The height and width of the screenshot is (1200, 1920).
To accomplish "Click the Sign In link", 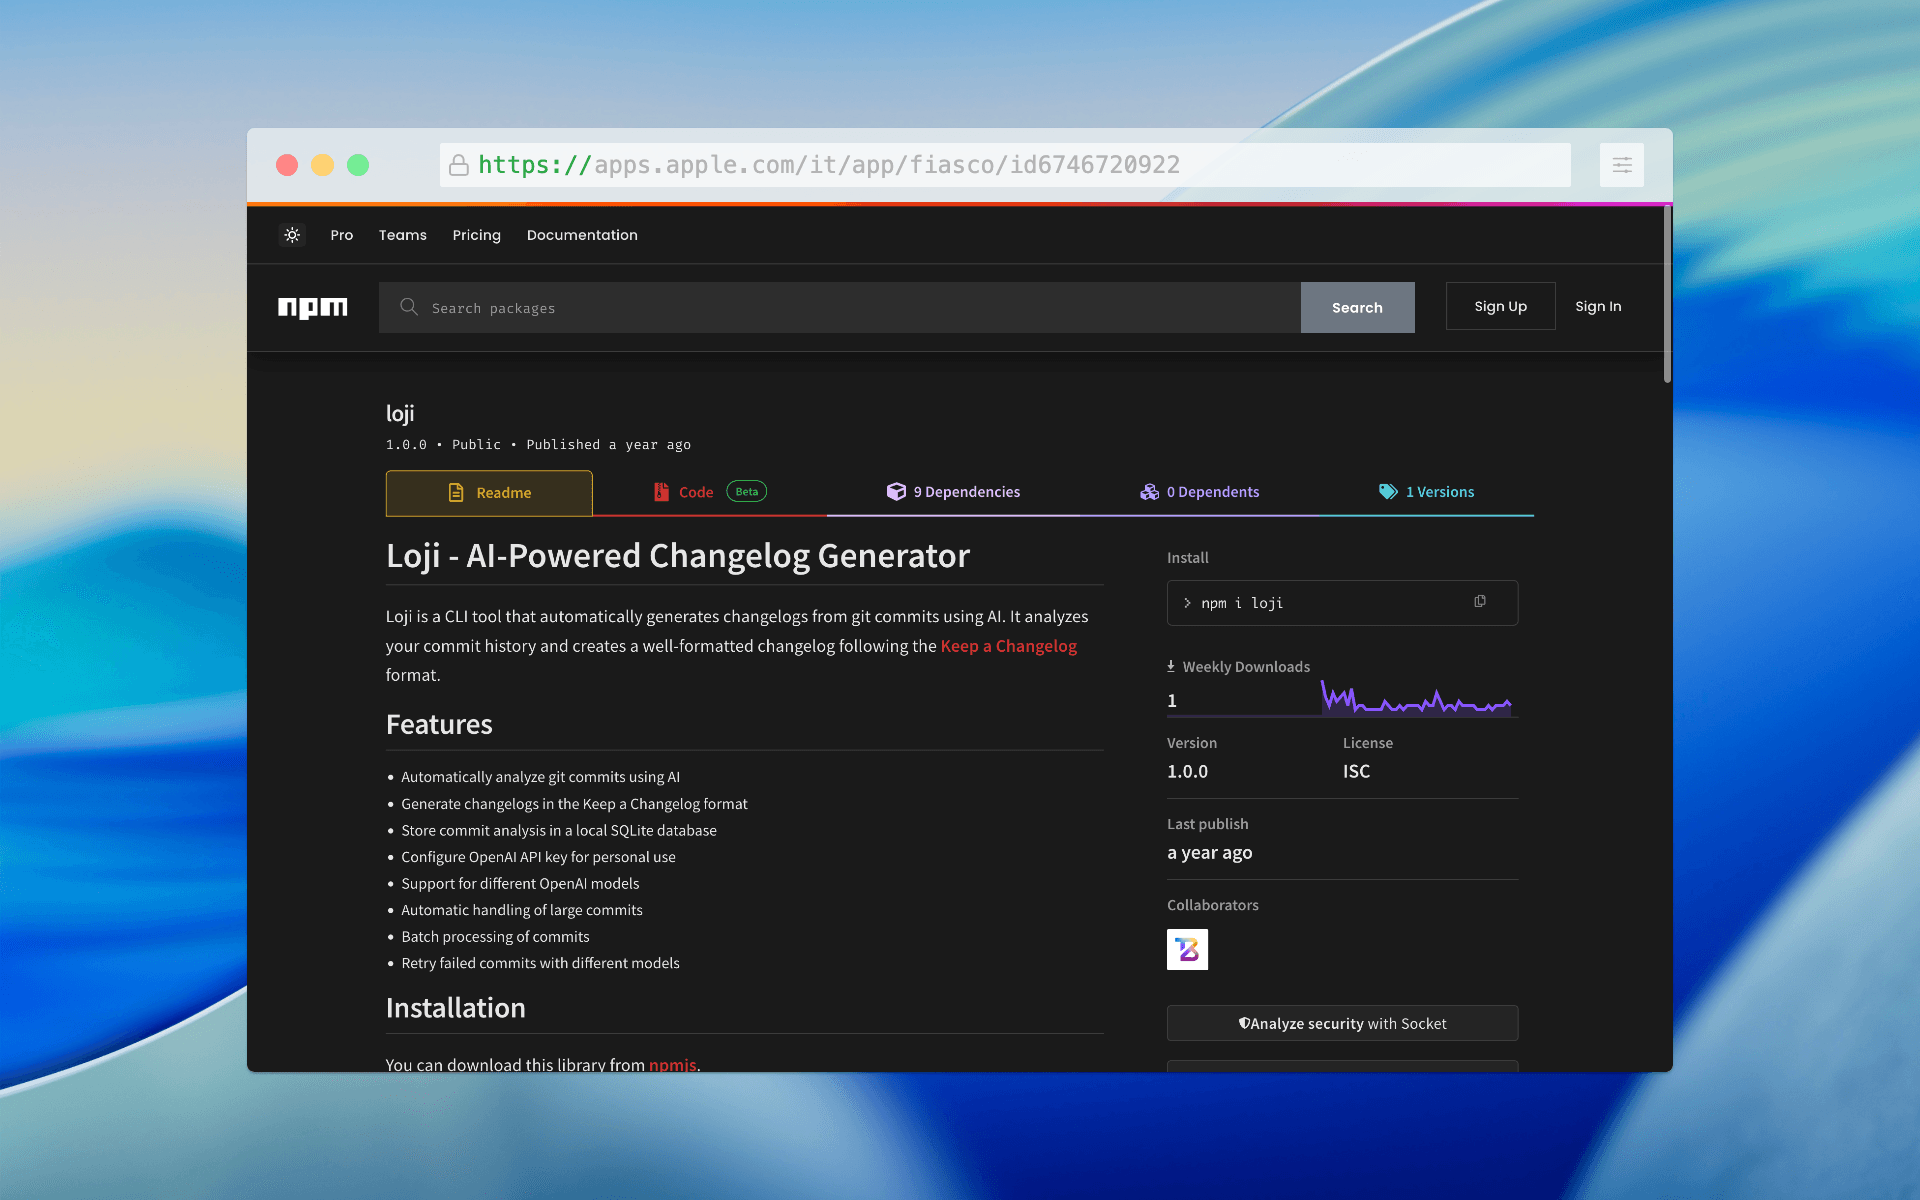I will [1598, 306].
